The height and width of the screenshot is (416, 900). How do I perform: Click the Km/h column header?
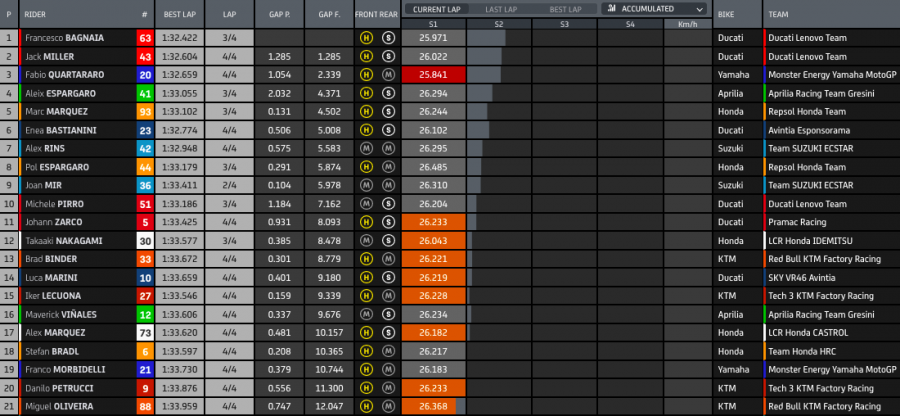coord(688,23)
